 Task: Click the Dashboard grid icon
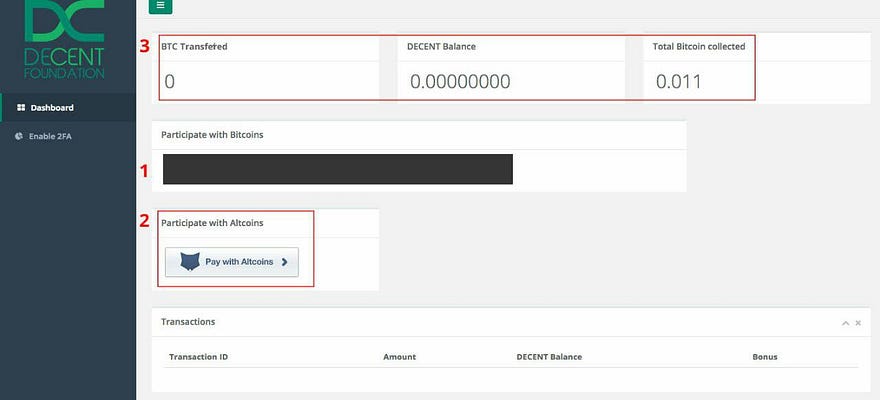click(x=21, y=107)
